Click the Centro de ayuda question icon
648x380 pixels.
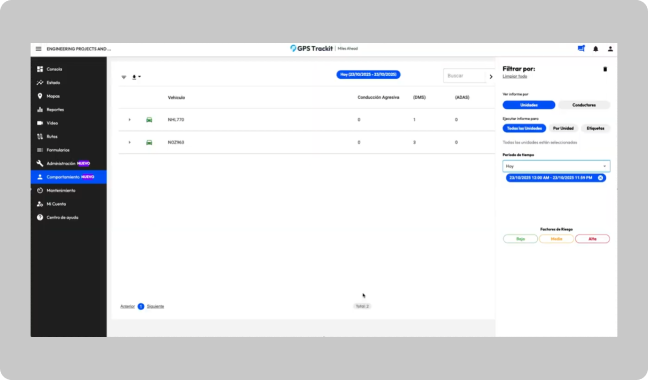(40, 217)
